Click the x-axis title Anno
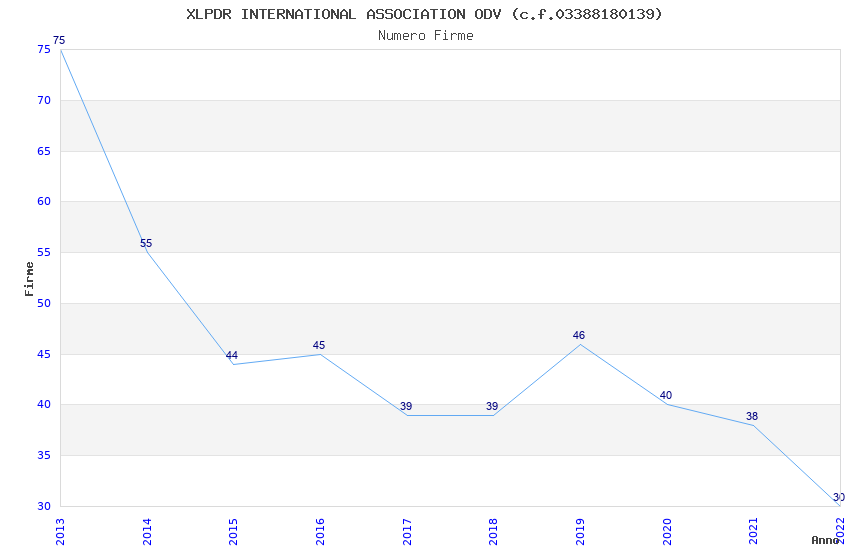The width and height of the screenshot is (850, 550). coord(825,540)
